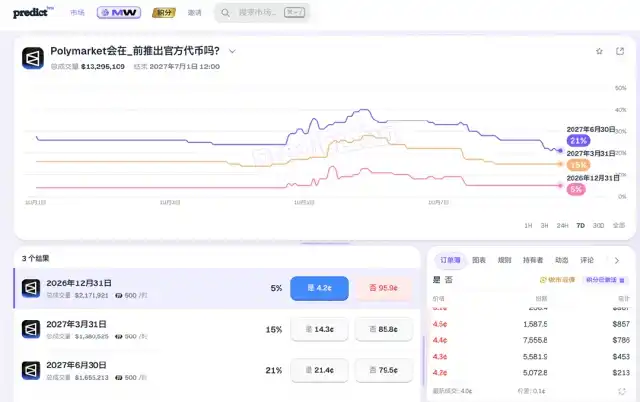The height and width of the screenshot is (402, 640).
Task: Buy 是 14.3¢ for 2027年3月31日
Action: [x=319, y=329]
